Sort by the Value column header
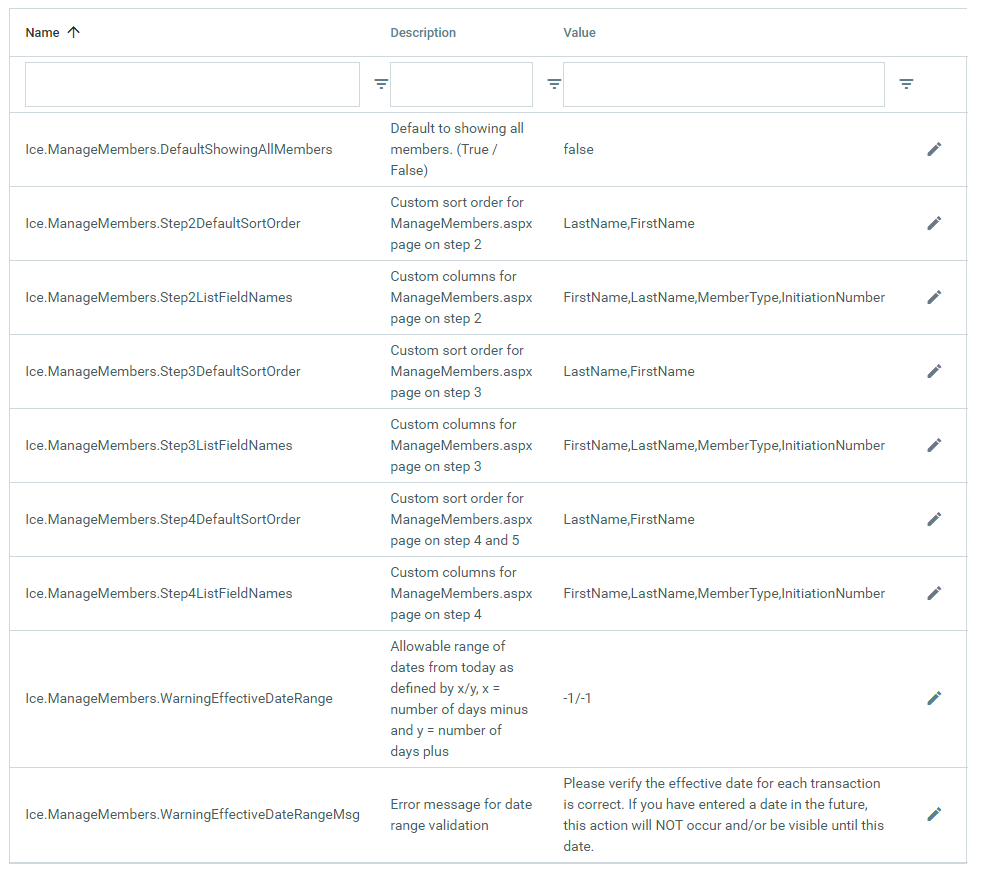The width and height of the screenshot is (984, 875). [579, 33]
